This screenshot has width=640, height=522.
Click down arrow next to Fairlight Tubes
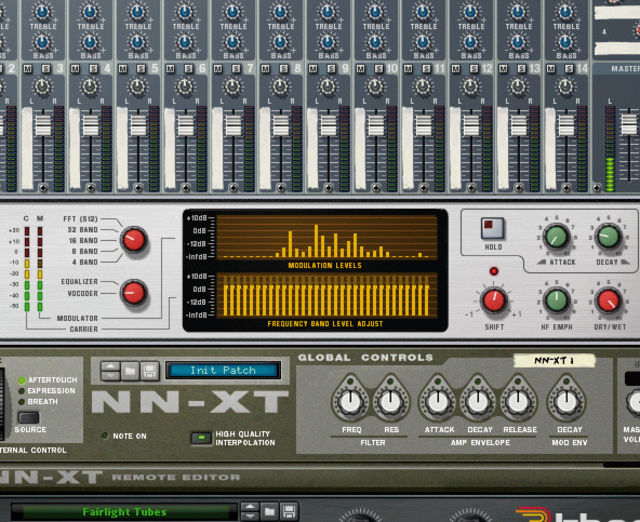point(250,516)
